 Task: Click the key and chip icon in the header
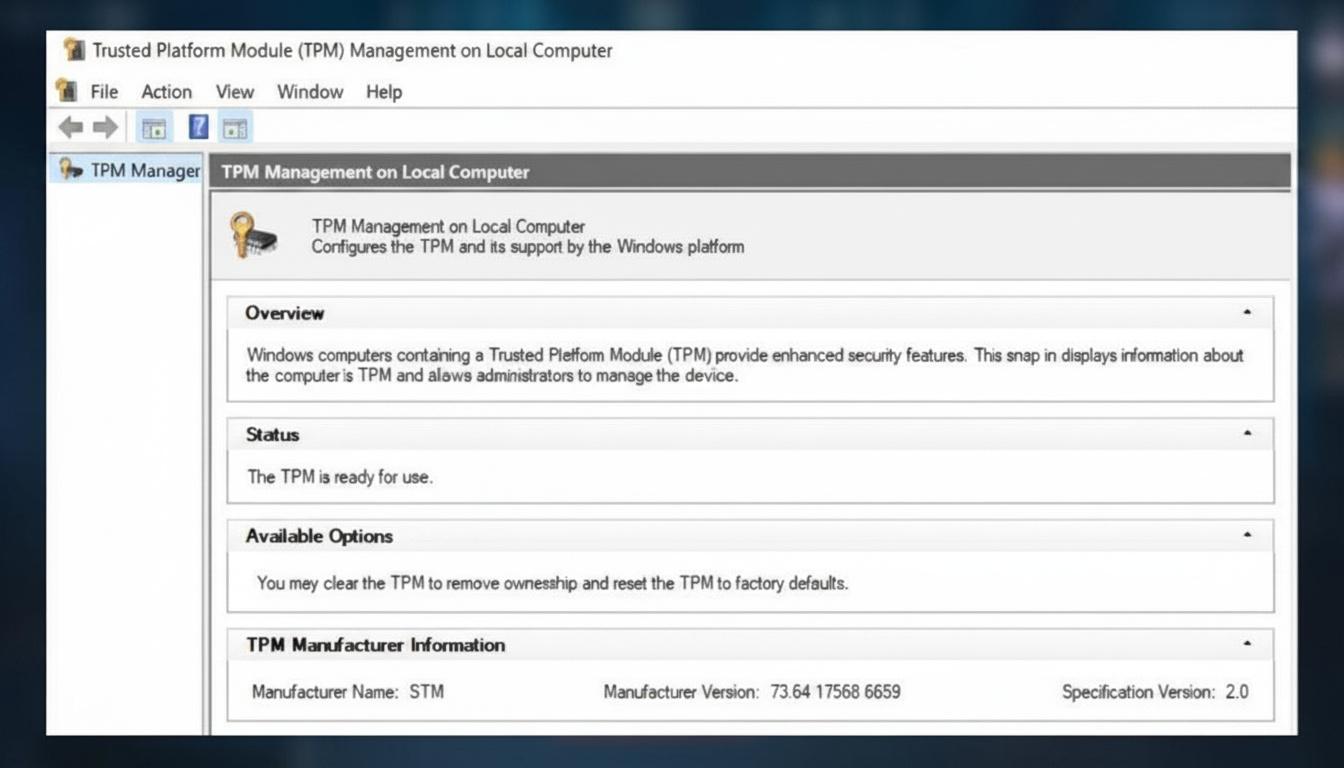[x=253, y=235]
